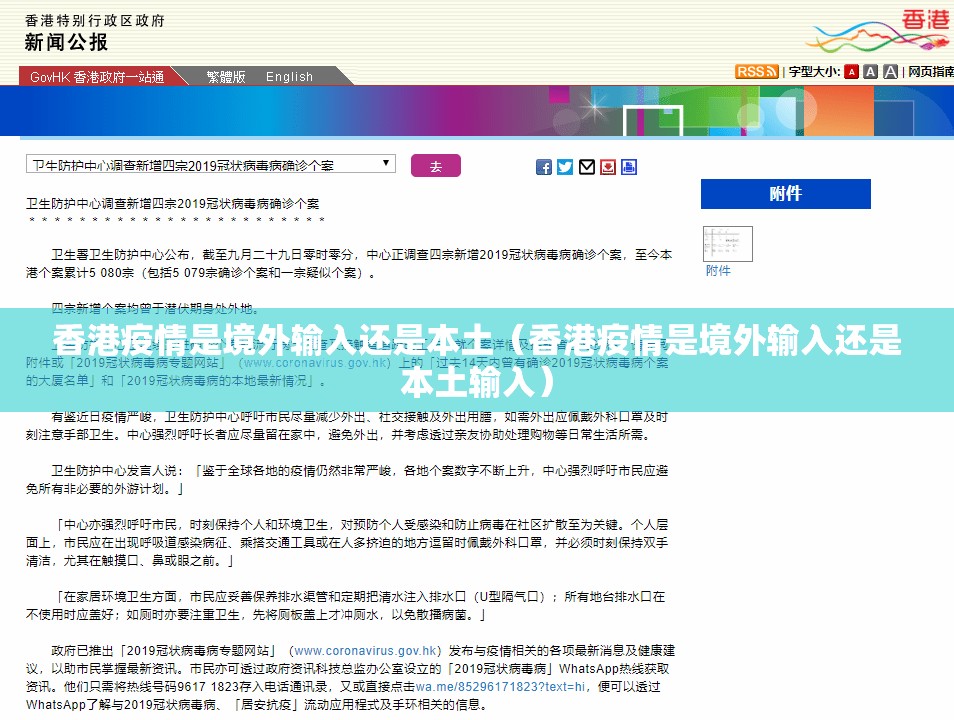Email this press release via envelope icon
The width and height of the screenshot is (954, 720).
[587, 167]
